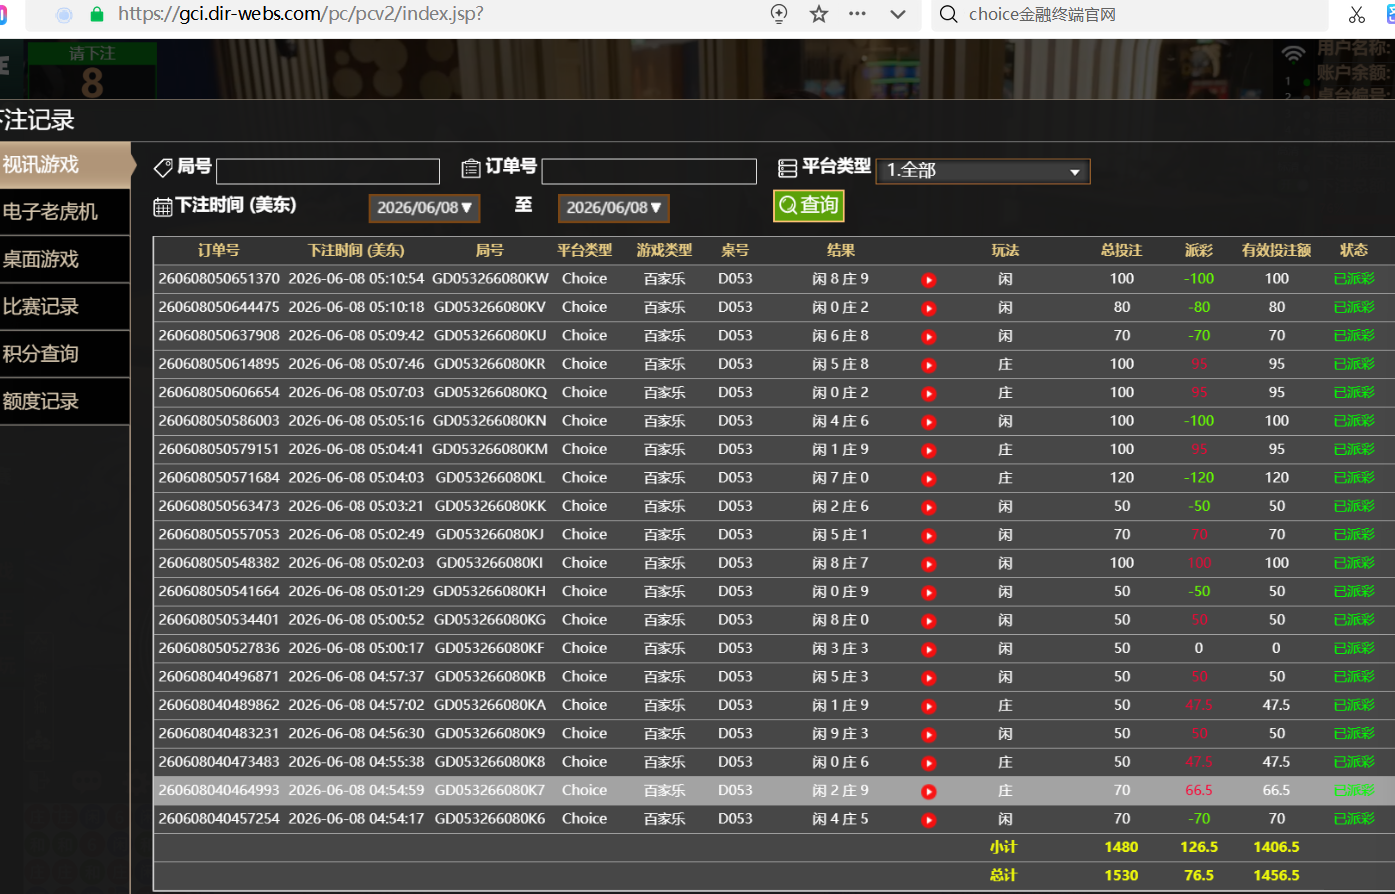Play video replay for round GD053266080KQ

tap(929, 394)
